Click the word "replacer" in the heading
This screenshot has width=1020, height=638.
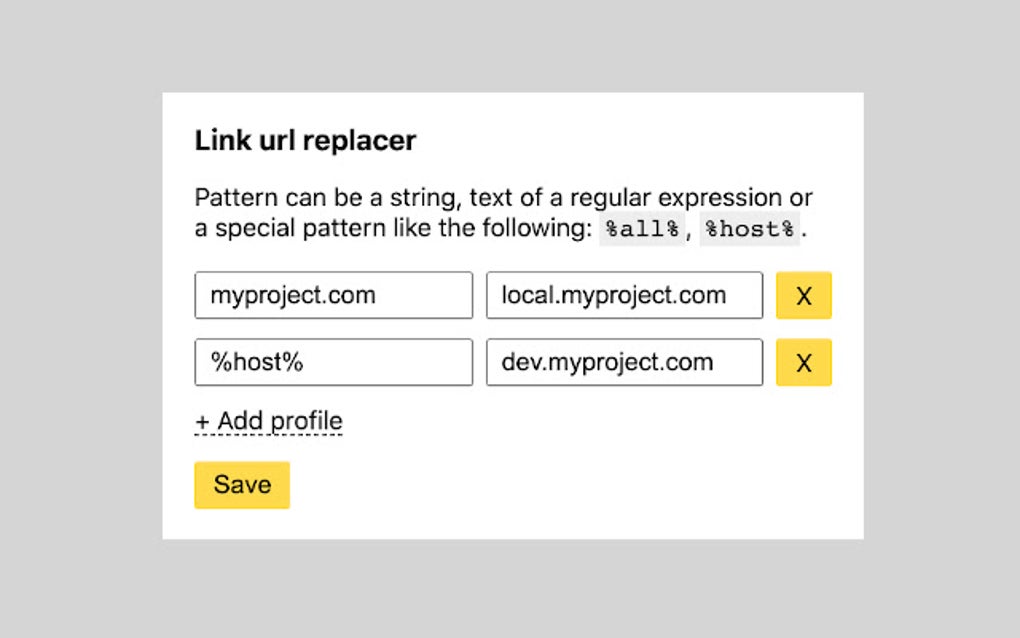point(359,141)
